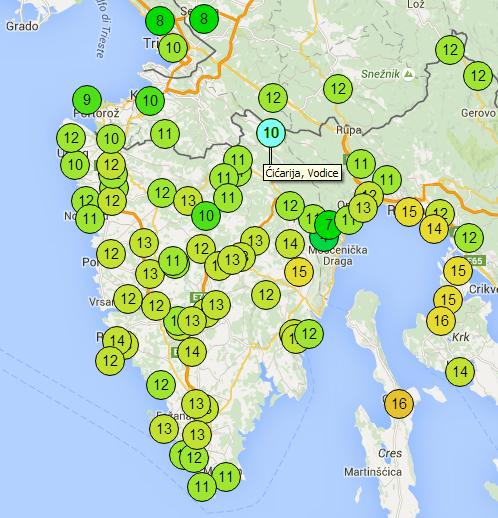The width and height of the screenshot is (498, 518).
Task: Select the Cres island label
Action: point(390,453)
